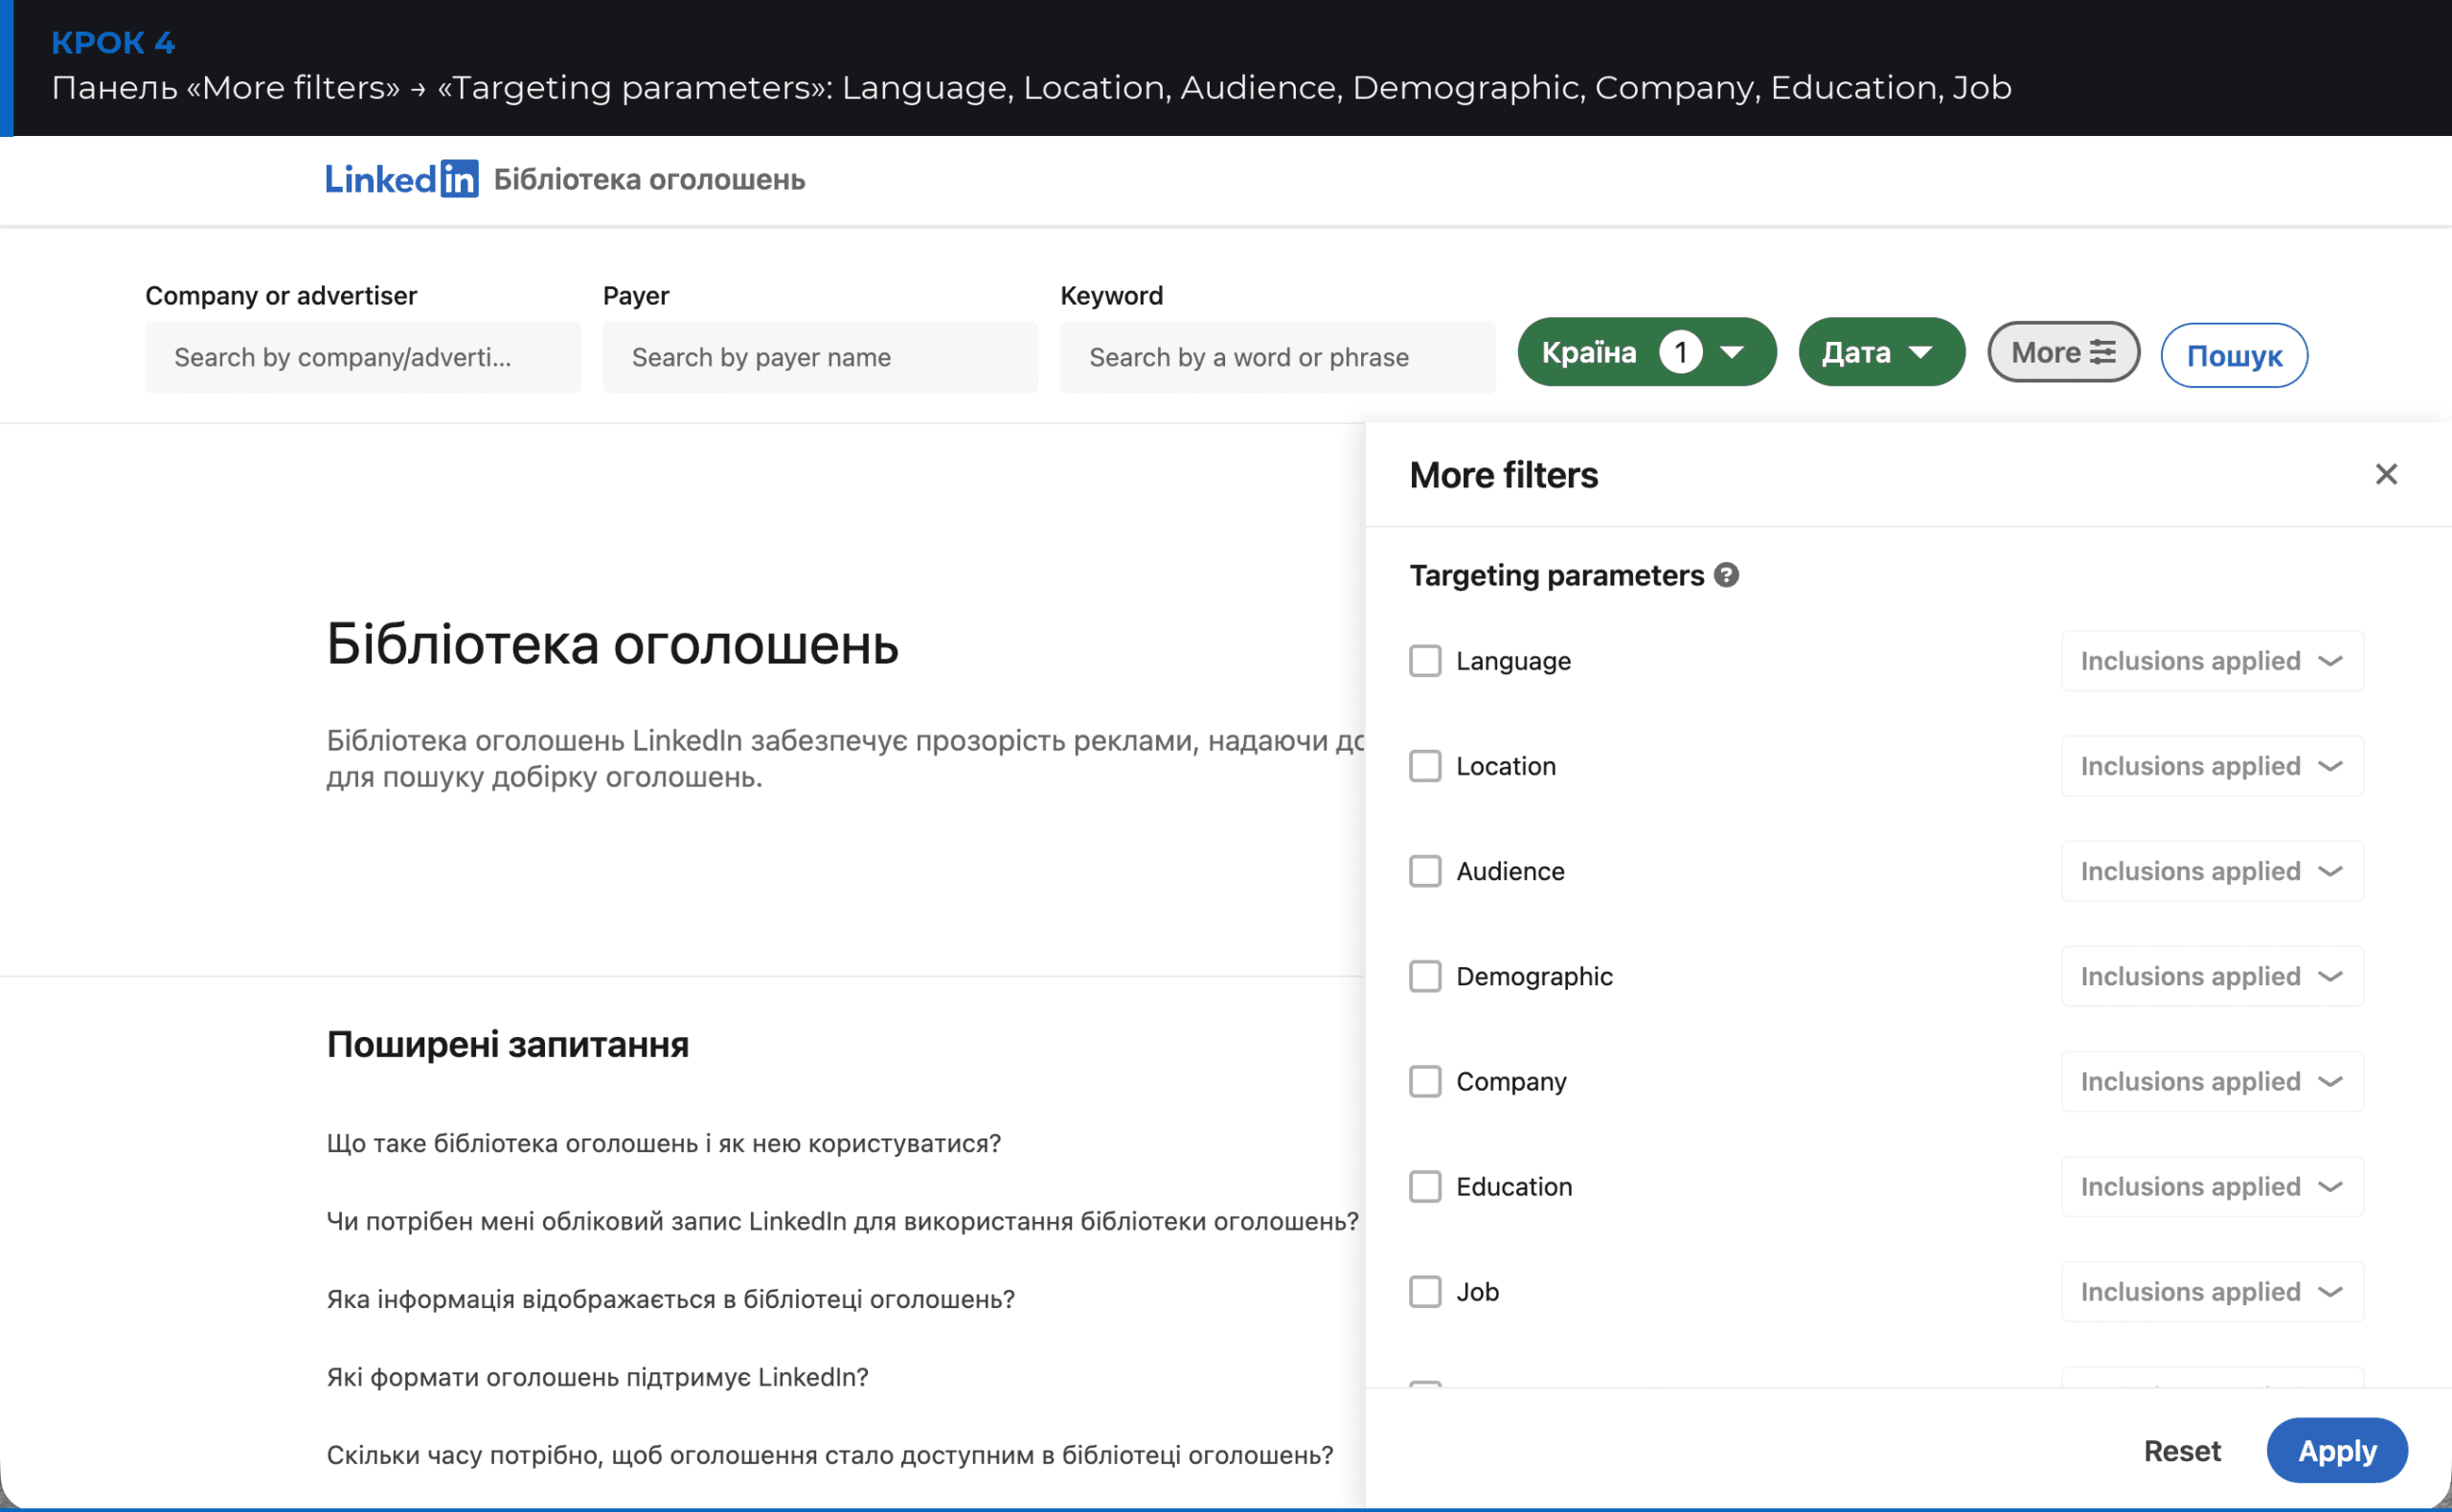
Task: Expand the Job Inclusions applied dropdown
Action: coord(2212,1292)
